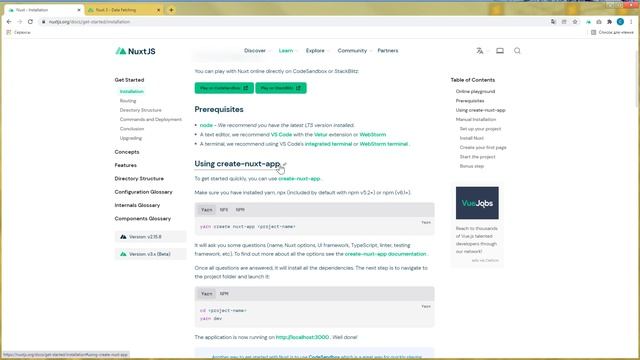Open a new browser tab with plus
The width and height of the screenshot is (640, 360).
tap(171, 10)
